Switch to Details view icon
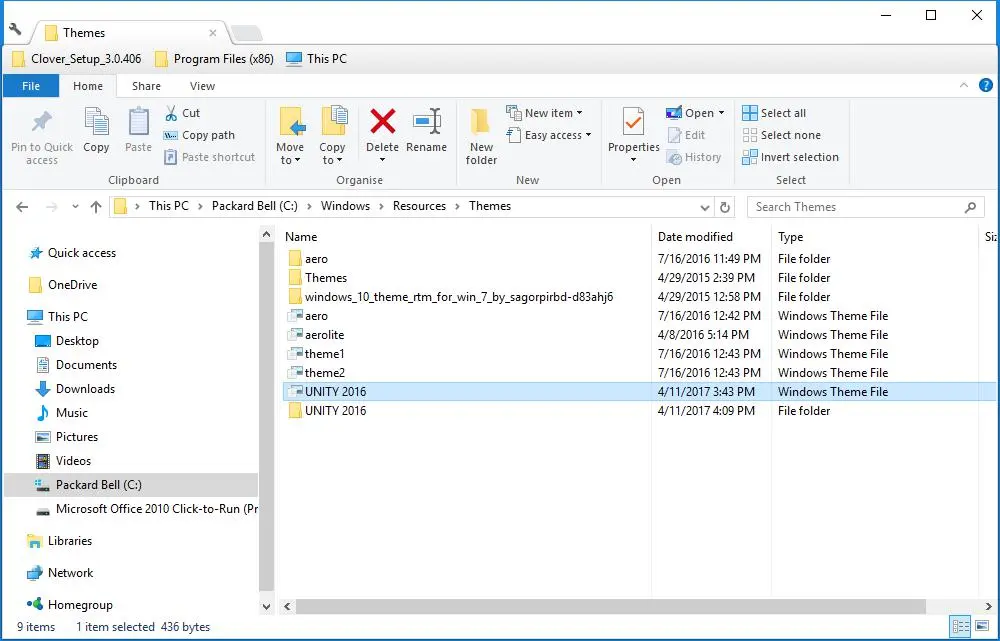 pyautogui.click(x=960, y=626)
